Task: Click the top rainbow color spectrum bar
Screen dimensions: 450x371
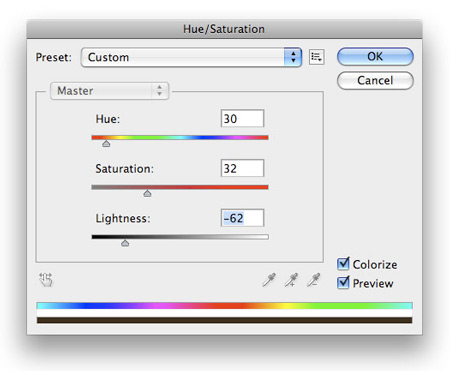Action: [x=224, y=306]
